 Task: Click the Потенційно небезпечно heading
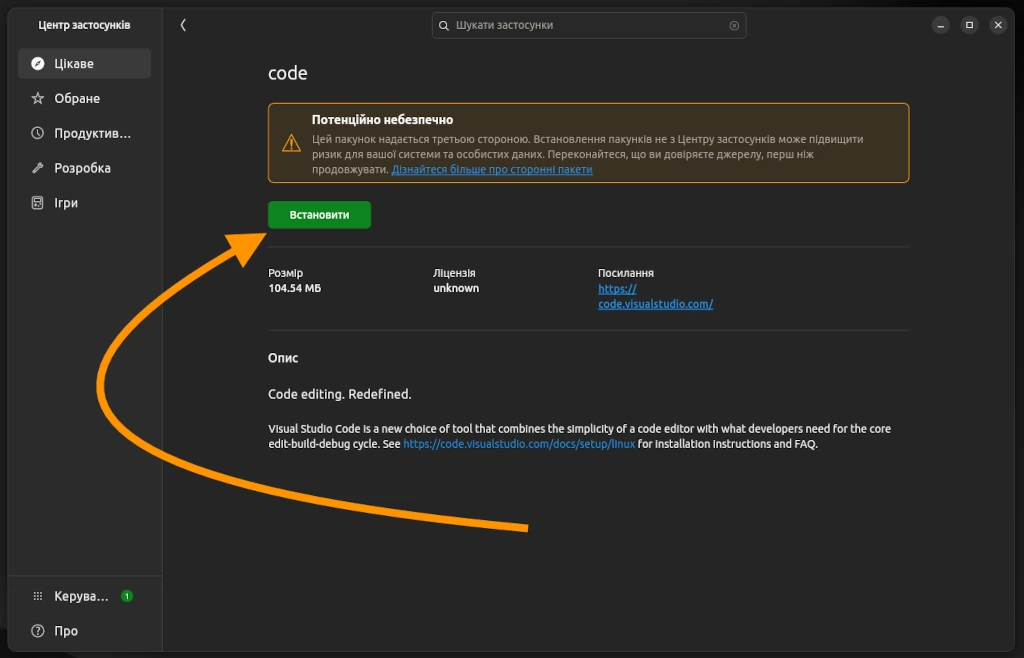coord(382,120)
